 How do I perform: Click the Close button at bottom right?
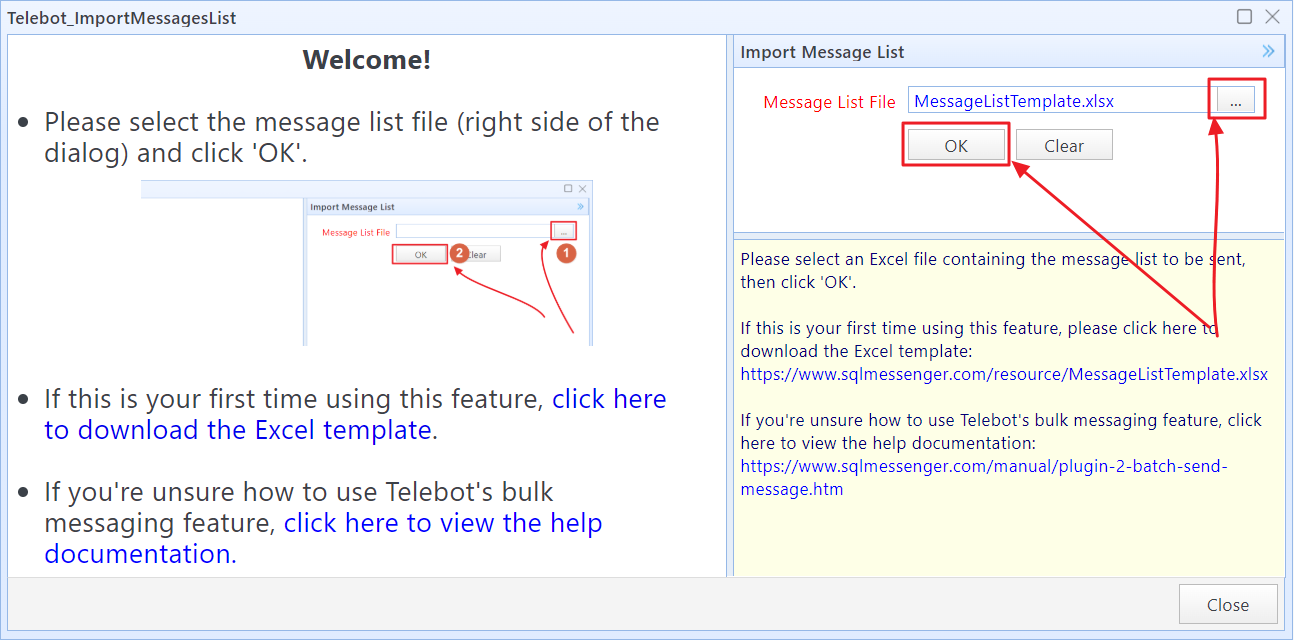pyautogui.click(x=1227, y=605)
